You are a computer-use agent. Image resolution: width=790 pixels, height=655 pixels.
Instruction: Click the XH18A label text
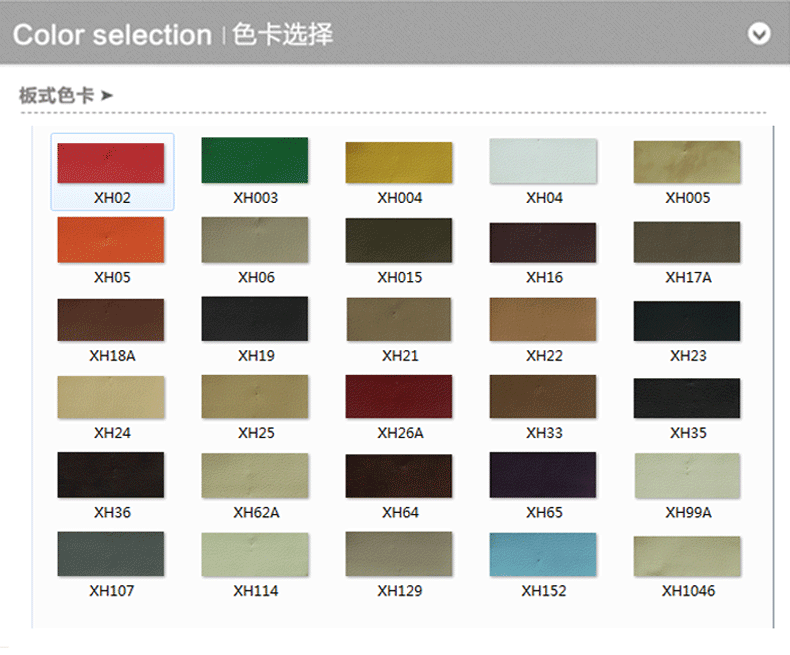coord(112,356)
